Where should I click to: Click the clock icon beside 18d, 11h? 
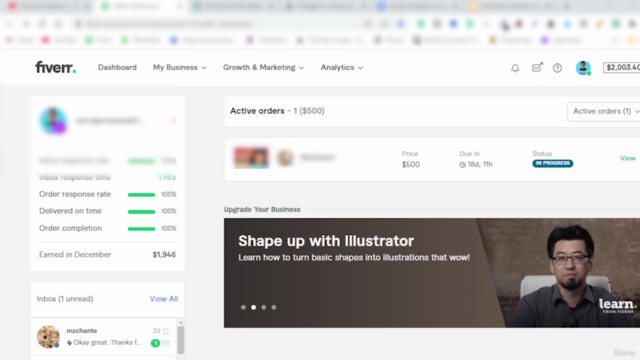462,165
